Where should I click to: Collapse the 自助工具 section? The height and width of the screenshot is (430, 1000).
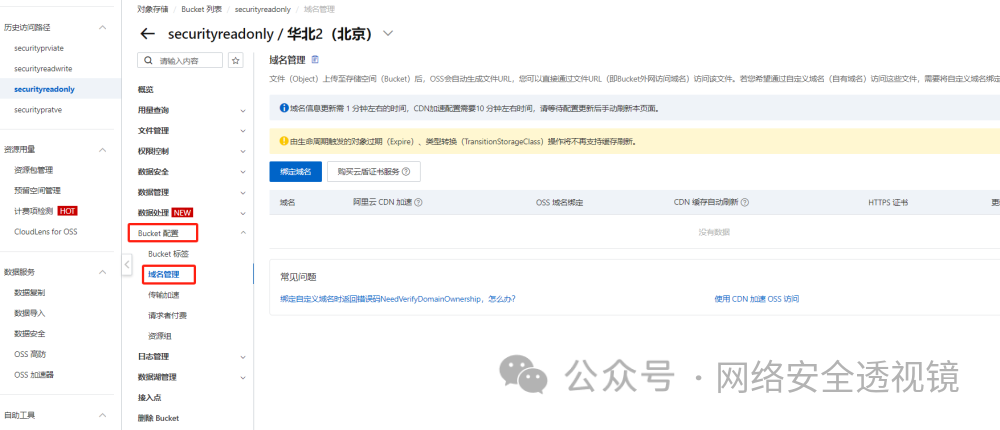[102, 415]
